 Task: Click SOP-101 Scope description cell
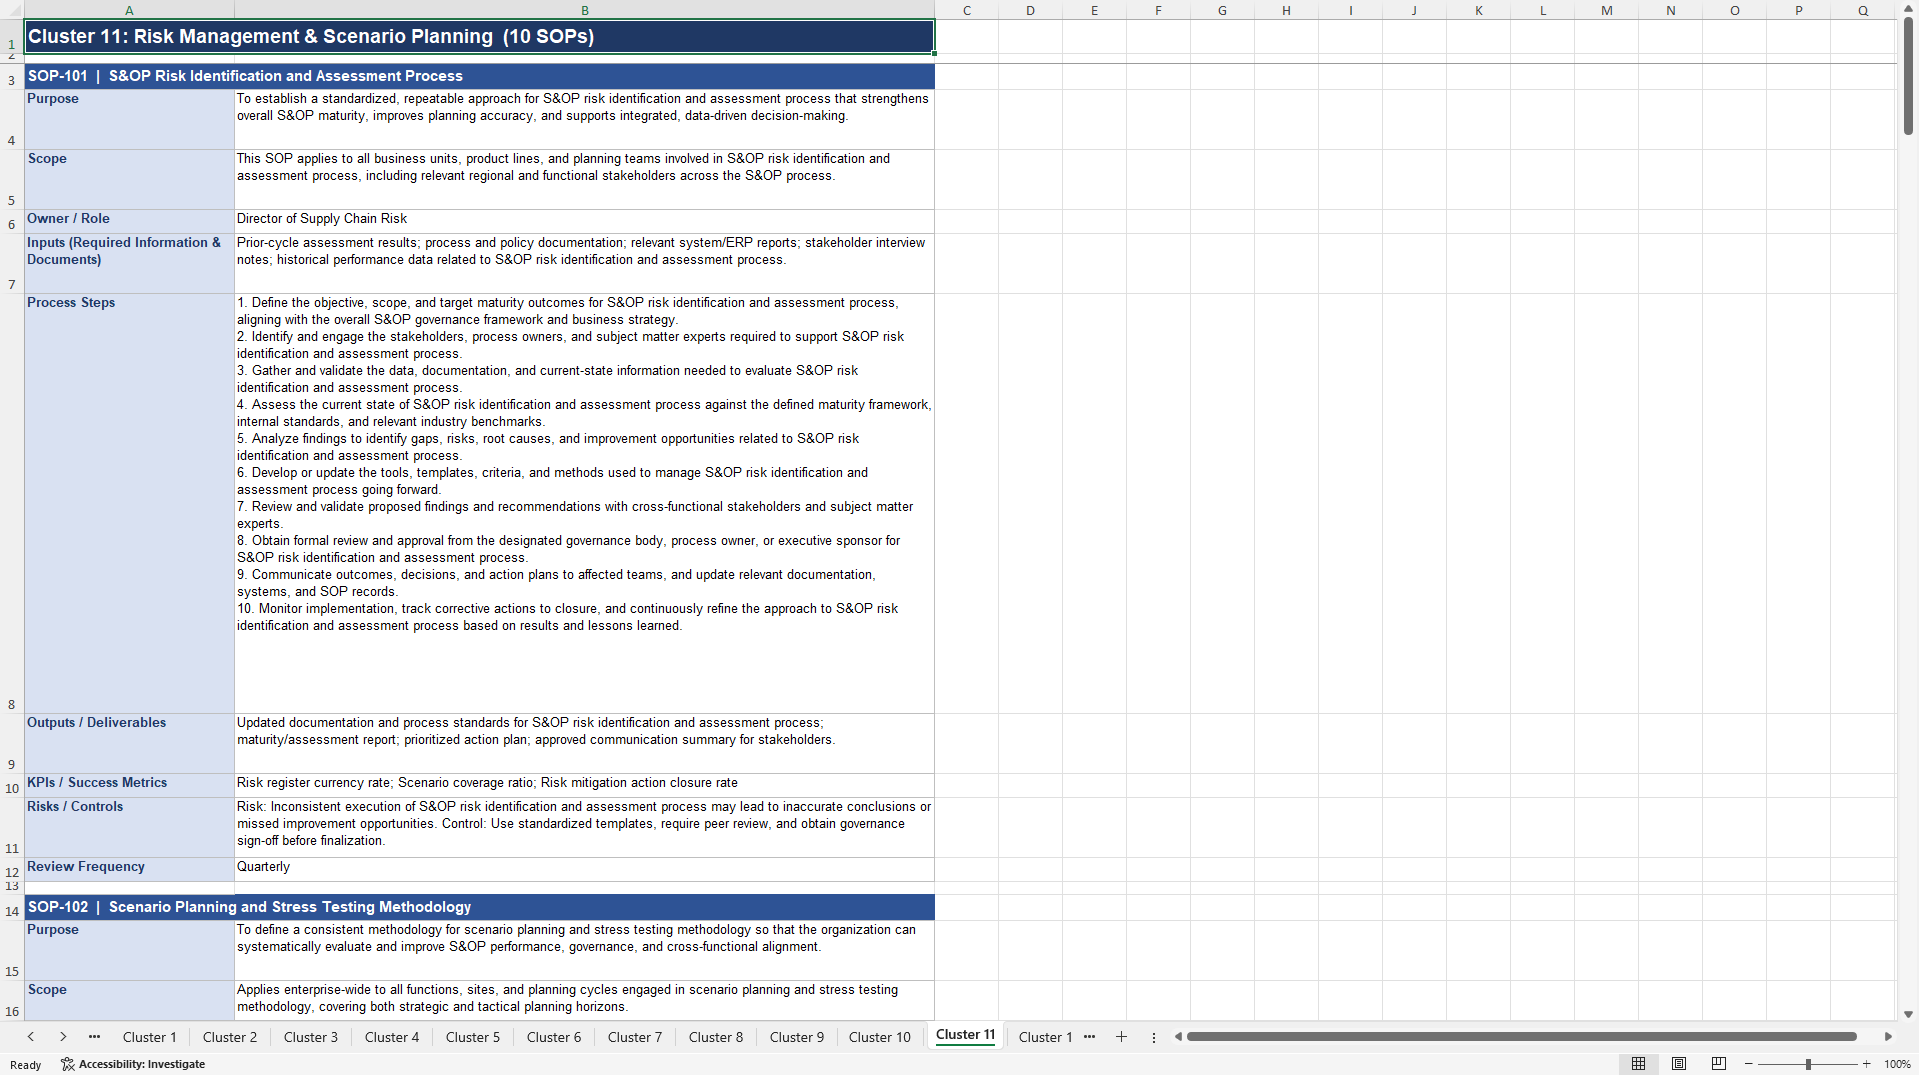click(x=584, y=179)
